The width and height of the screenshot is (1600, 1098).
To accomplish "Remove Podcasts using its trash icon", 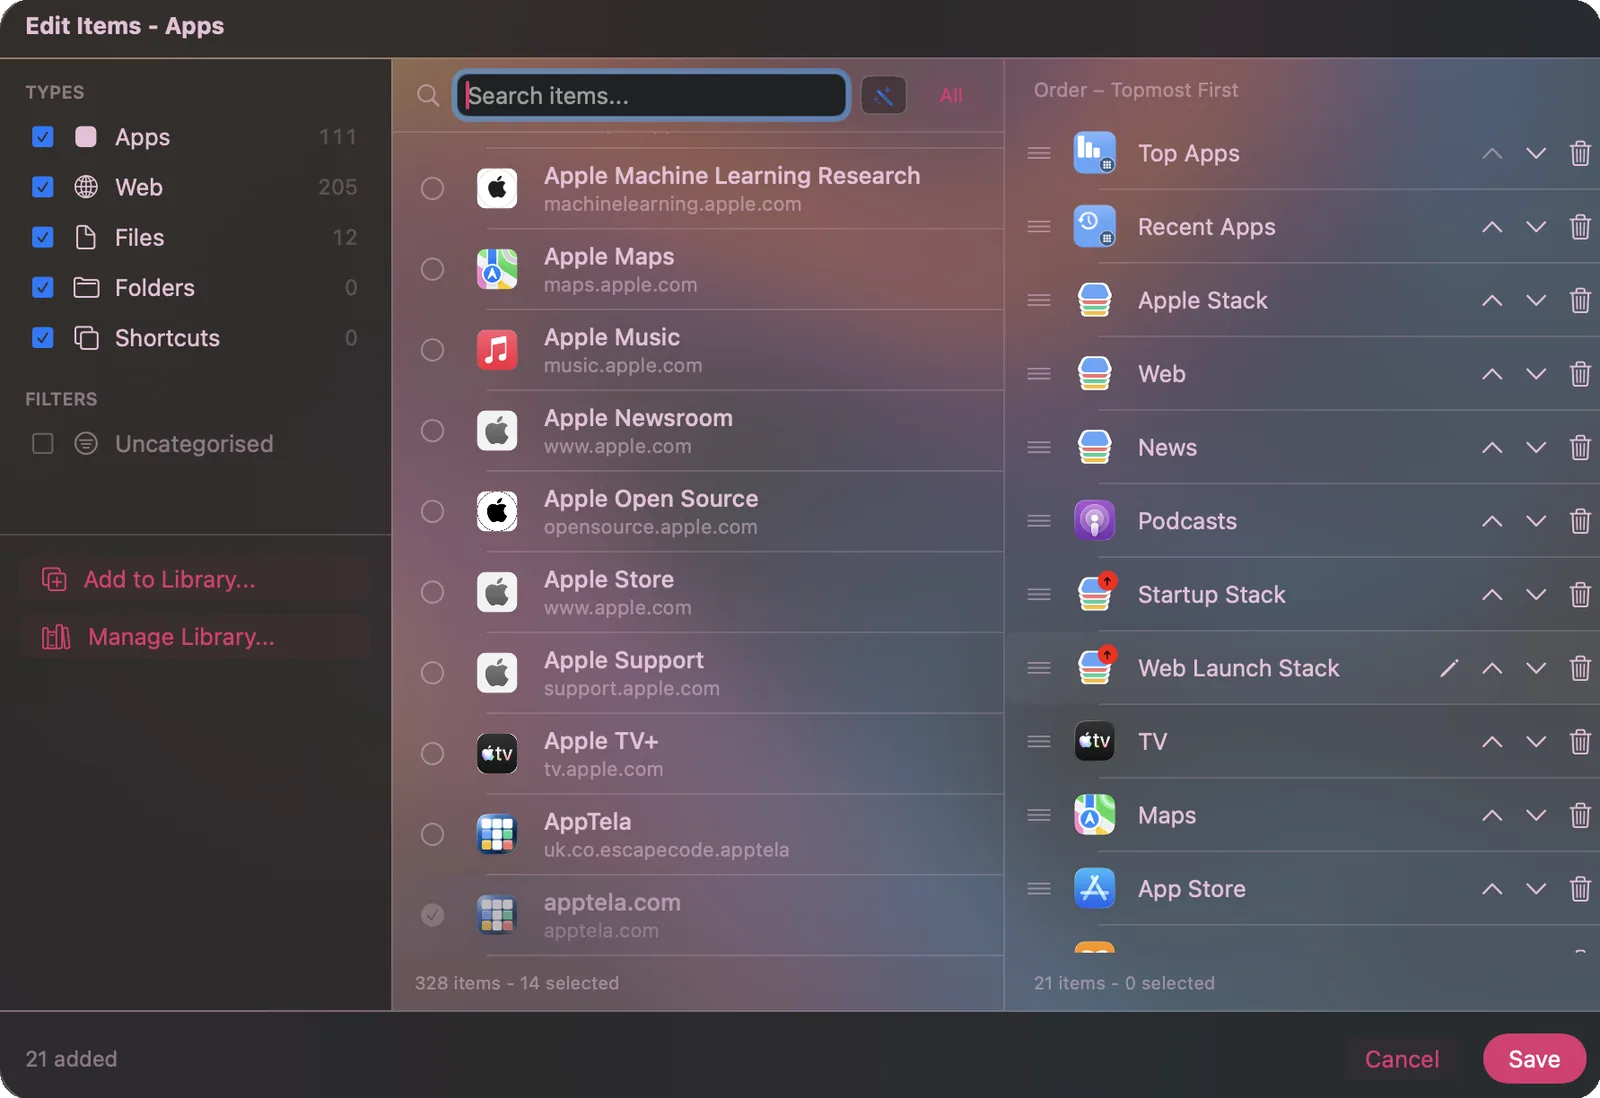I will coord(1580,521).
